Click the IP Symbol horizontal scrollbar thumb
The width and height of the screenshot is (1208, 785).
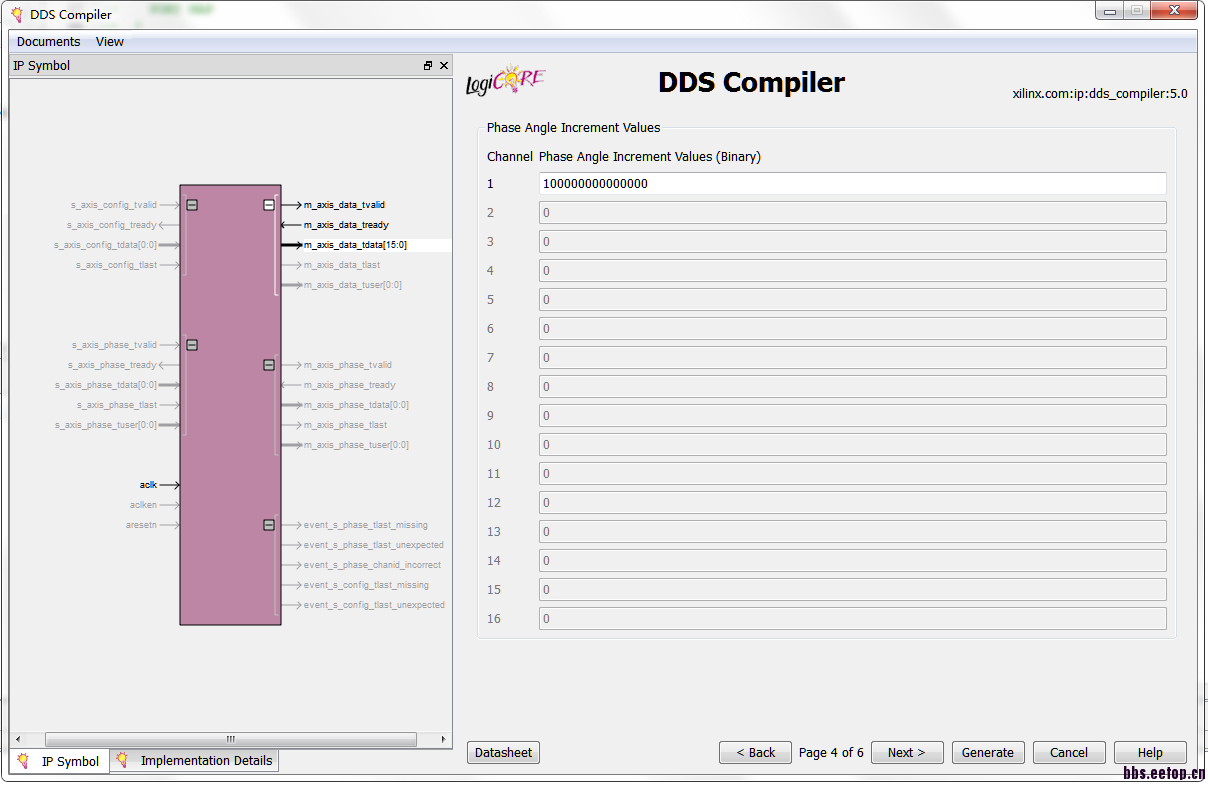[231, 739]
